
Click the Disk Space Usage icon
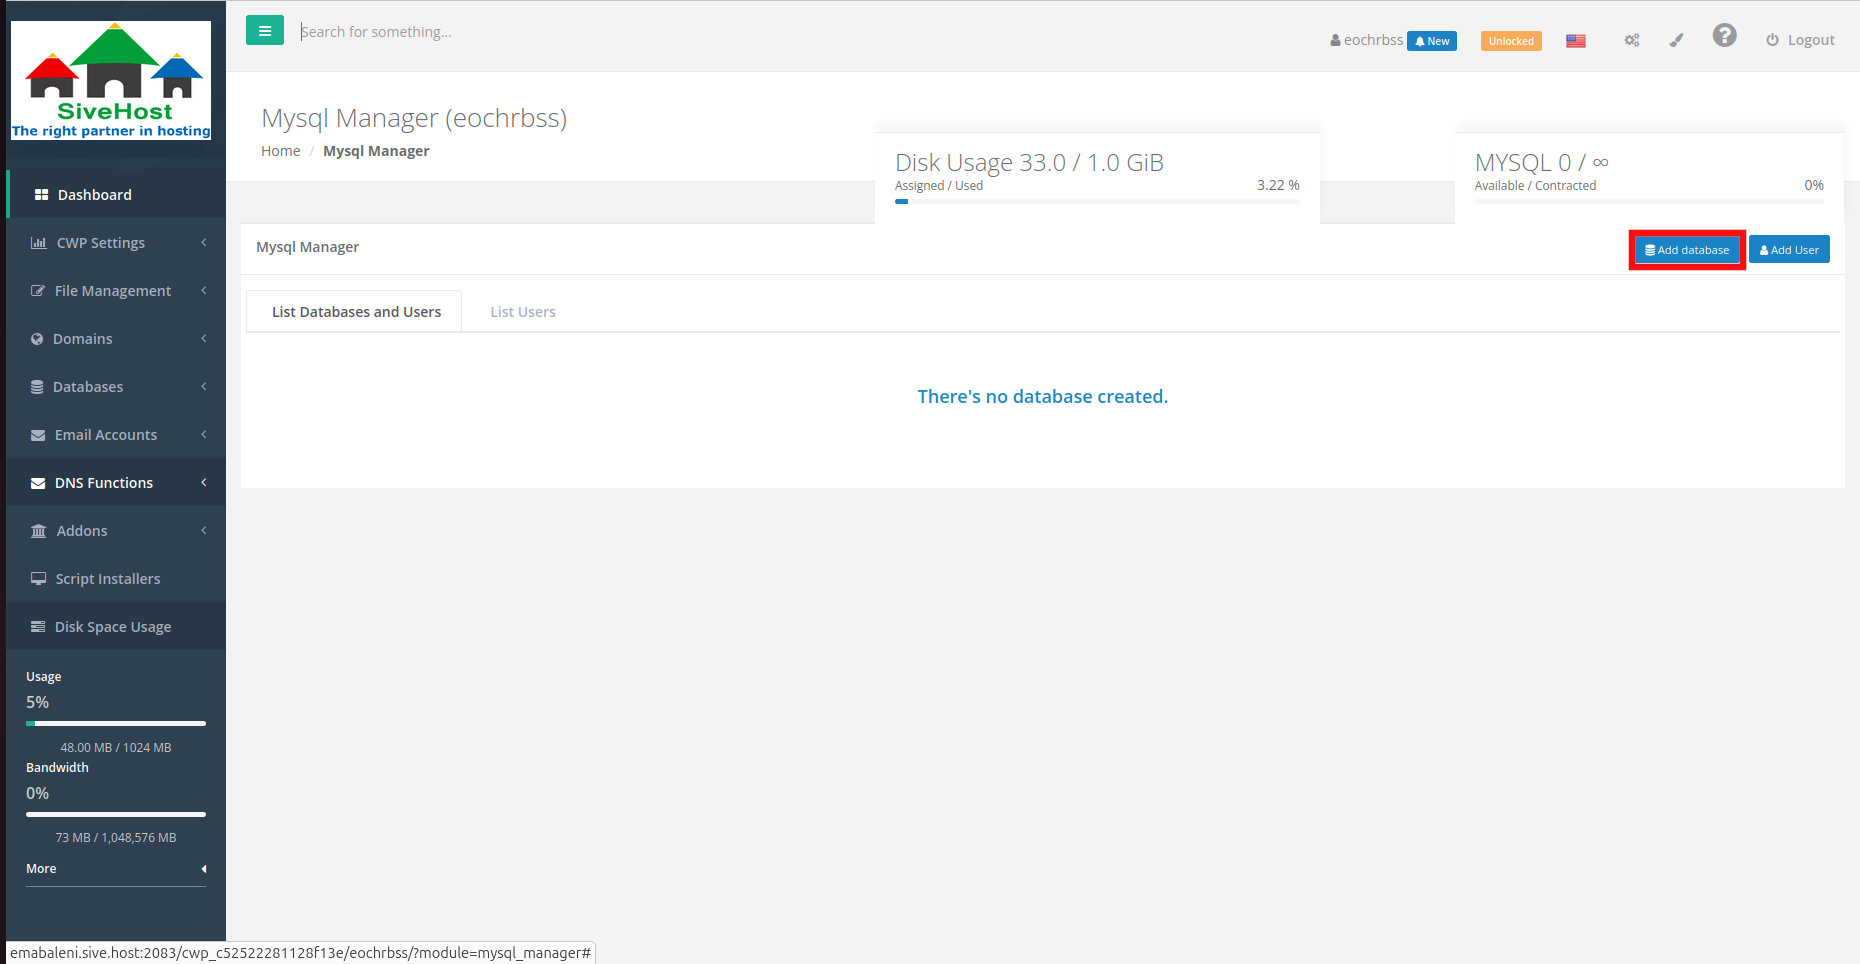tap(38, 627)
